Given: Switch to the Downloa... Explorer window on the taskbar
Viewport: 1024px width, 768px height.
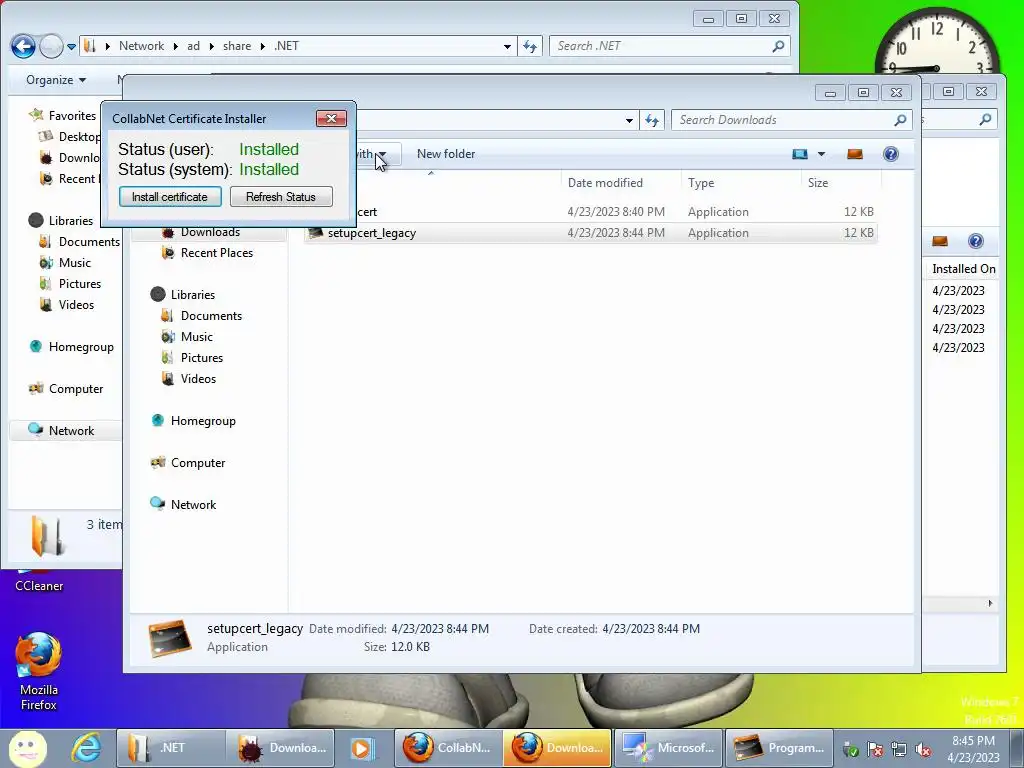Looking at the screenshot, I should click(x=281, y=748).
